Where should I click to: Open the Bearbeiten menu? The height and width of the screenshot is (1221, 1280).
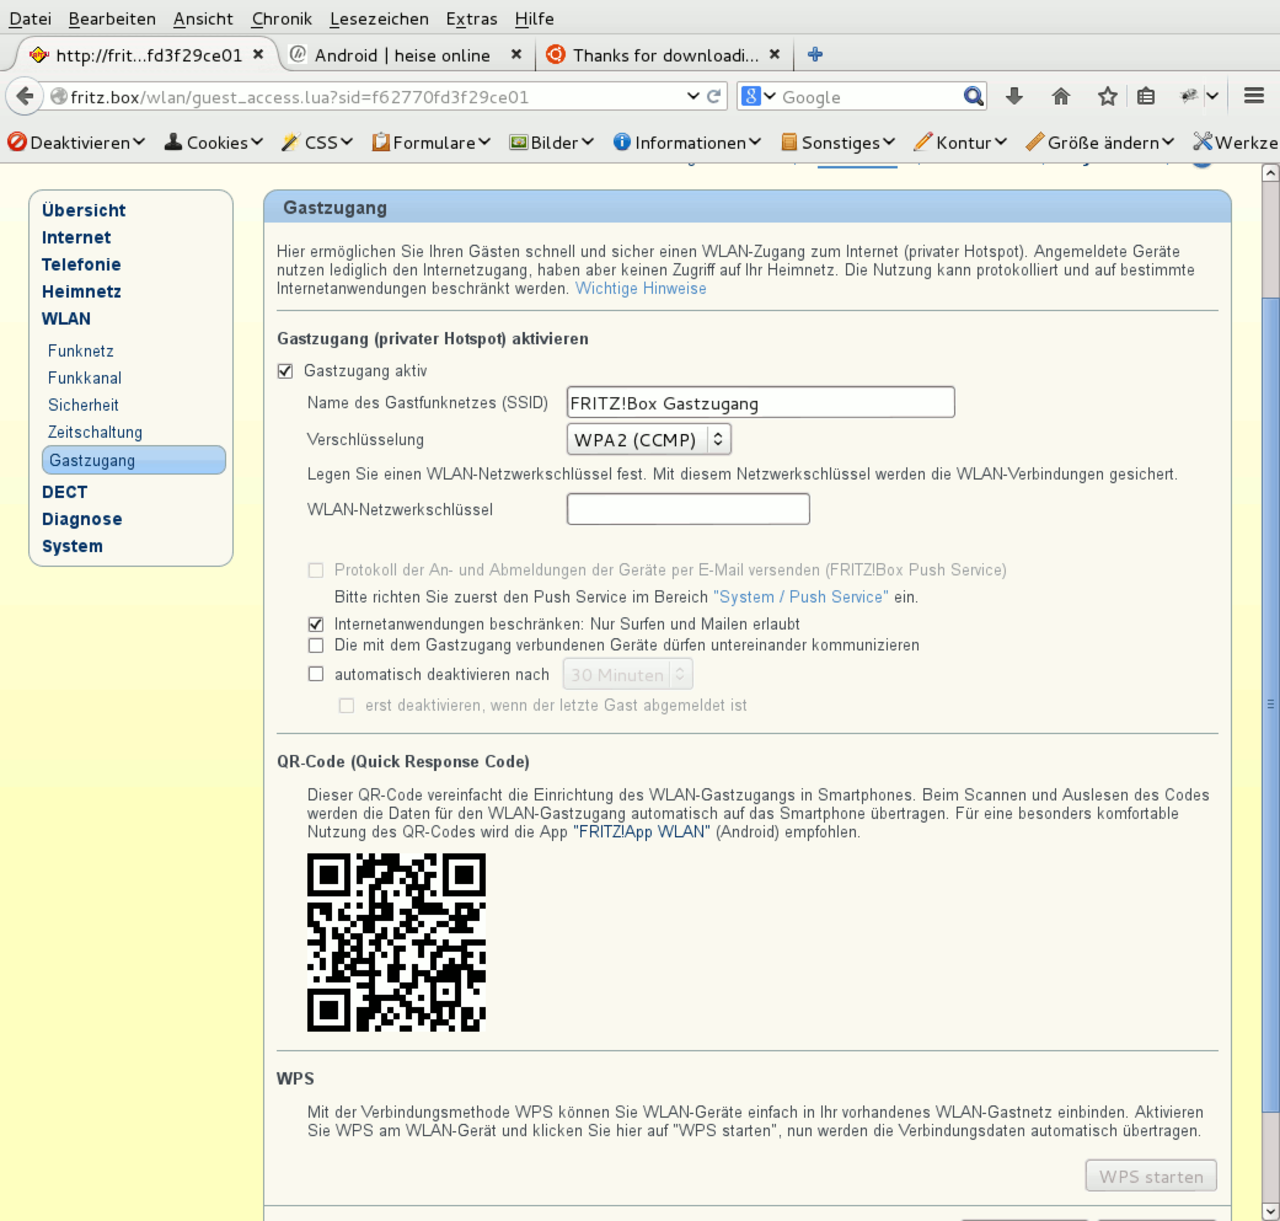click(x=112, y=18)
